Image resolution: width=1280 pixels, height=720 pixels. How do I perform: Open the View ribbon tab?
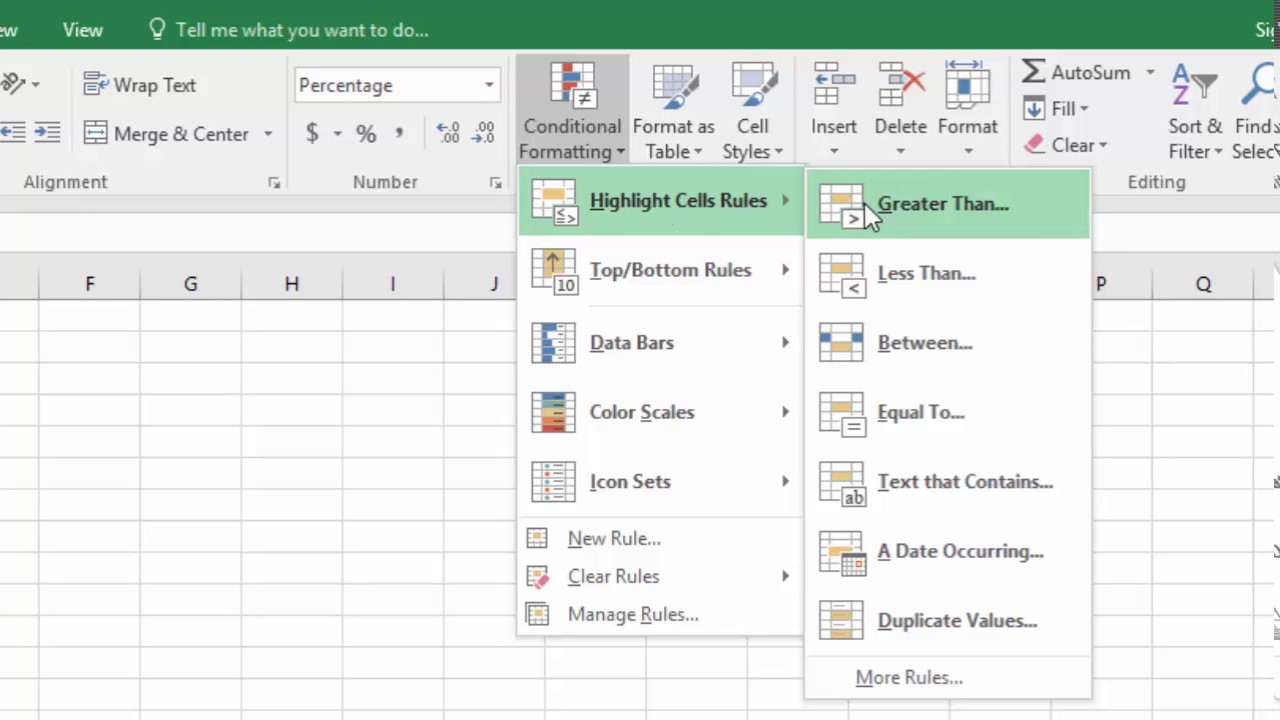[x=83, y=30]
